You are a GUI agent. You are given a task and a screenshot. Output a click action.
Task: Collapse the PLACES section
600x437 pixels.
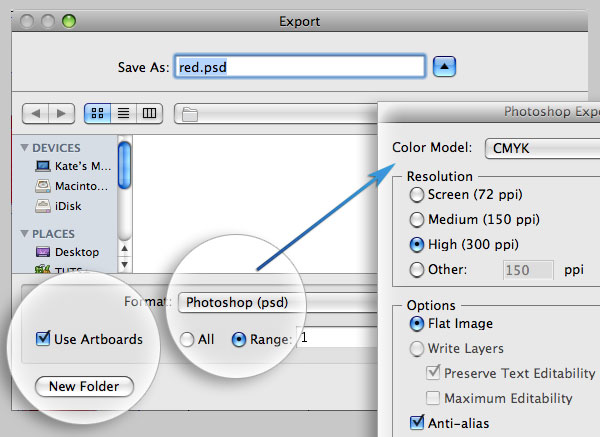(24, 233)
